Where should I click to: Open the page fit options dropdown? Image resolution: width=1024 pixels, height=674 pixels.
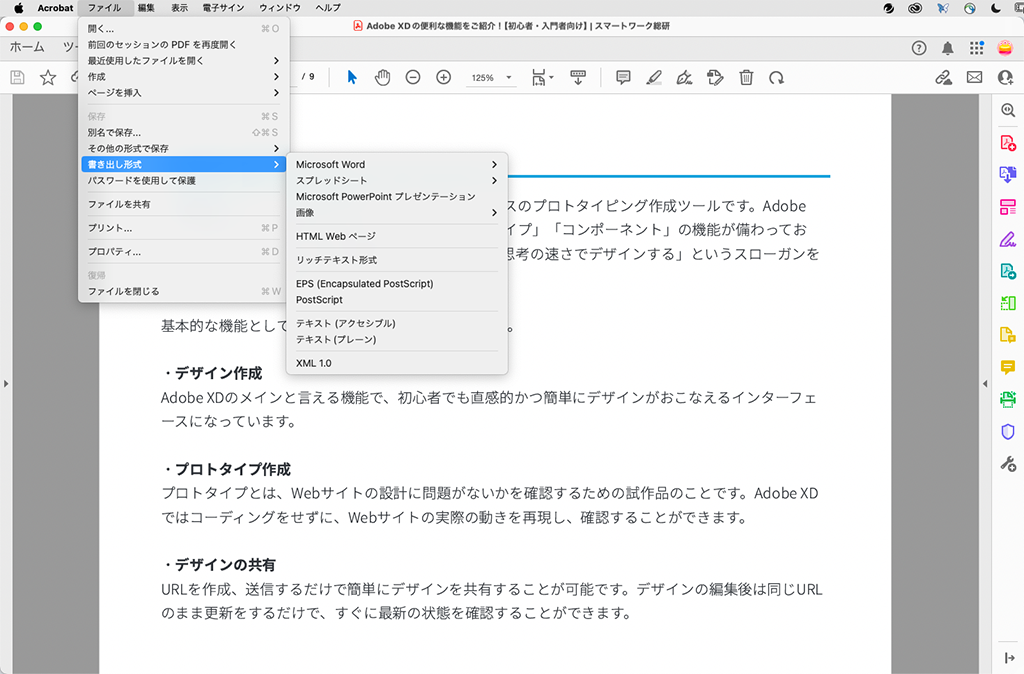pyautogui.click(x=542, y=78)
